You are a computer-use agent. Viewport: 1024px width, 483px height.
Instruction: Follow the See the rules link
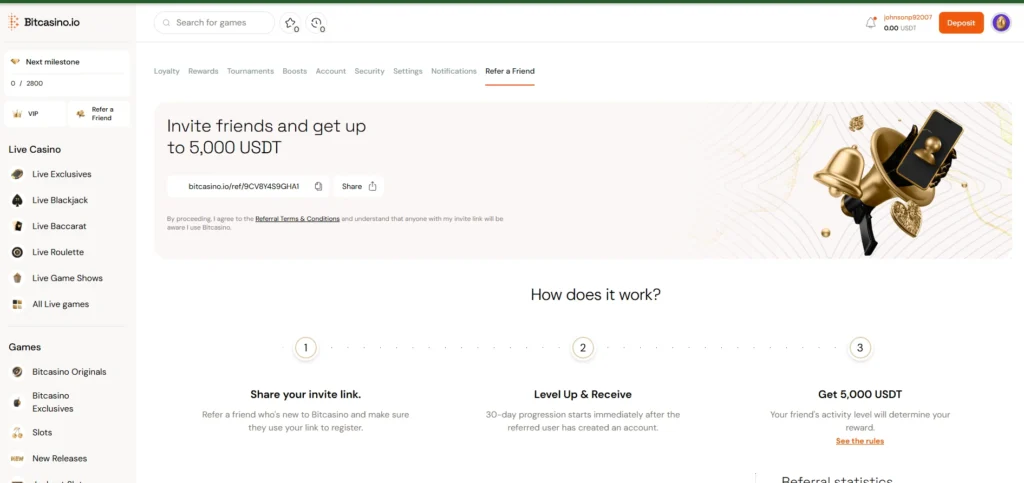click(859, 441)
